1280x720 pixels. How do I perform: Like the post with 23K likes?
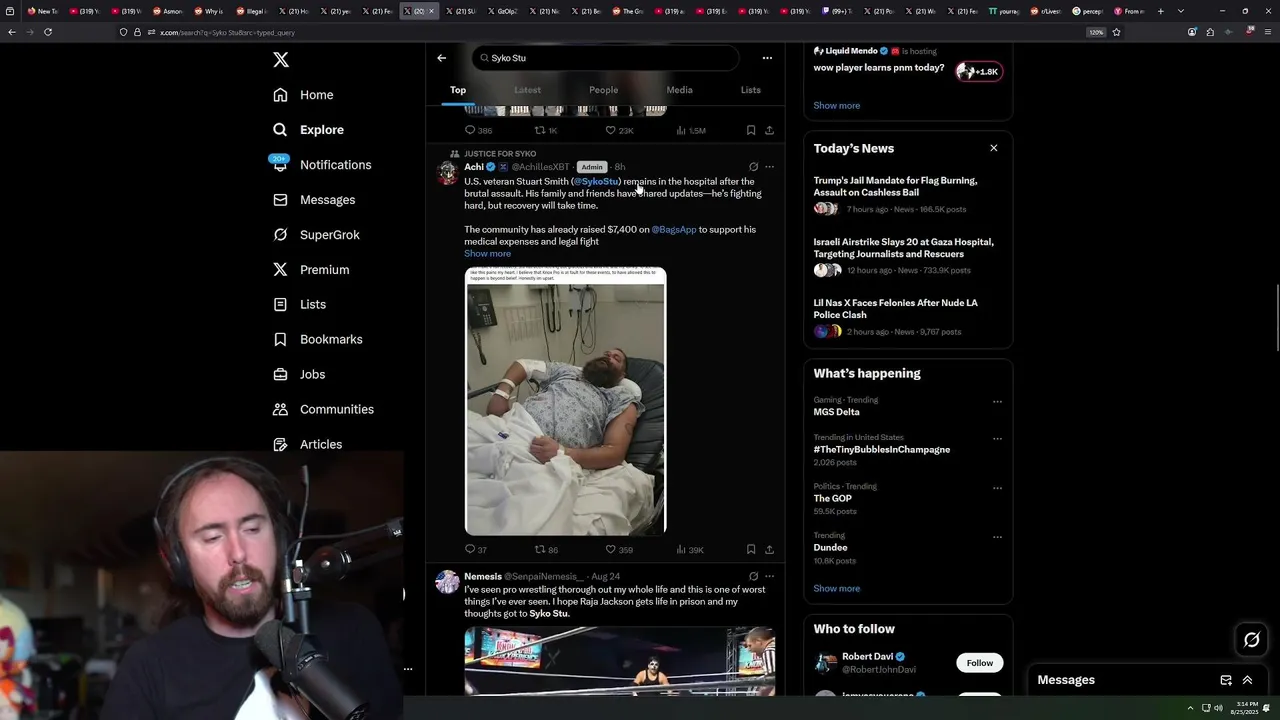tap(619, 130)
